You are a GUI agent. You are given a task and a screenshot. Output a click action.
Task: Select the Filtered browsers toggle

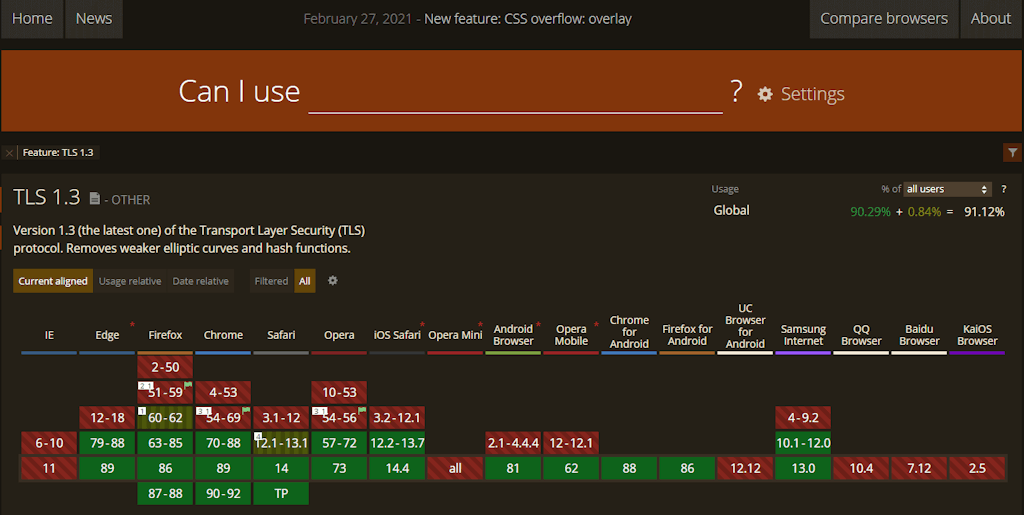point(271,281)
